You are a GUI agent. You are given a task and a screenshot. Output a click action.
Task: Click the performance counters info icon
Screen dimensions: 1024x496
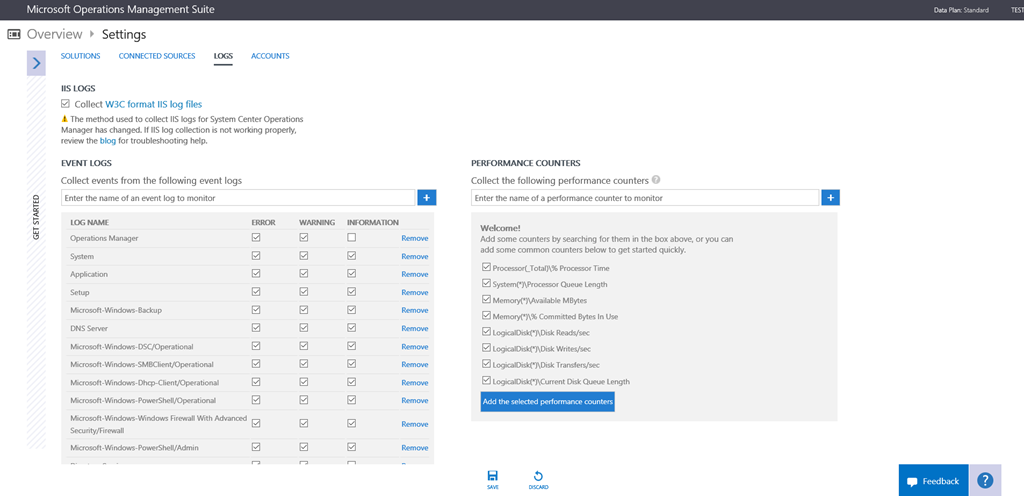point(656,180)
